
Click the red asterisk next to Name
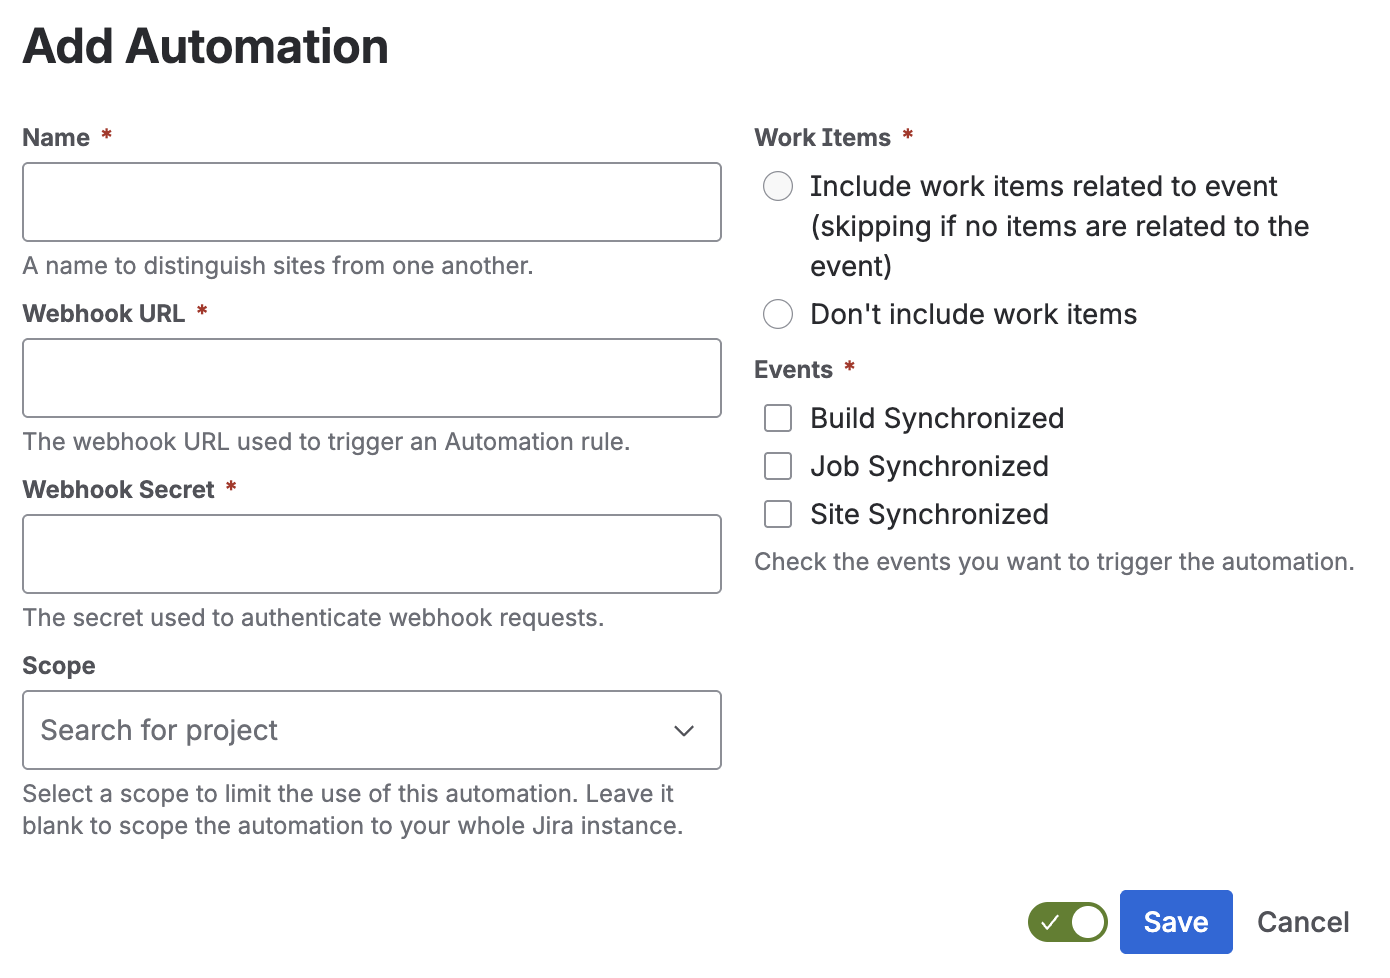coord(107,137)
